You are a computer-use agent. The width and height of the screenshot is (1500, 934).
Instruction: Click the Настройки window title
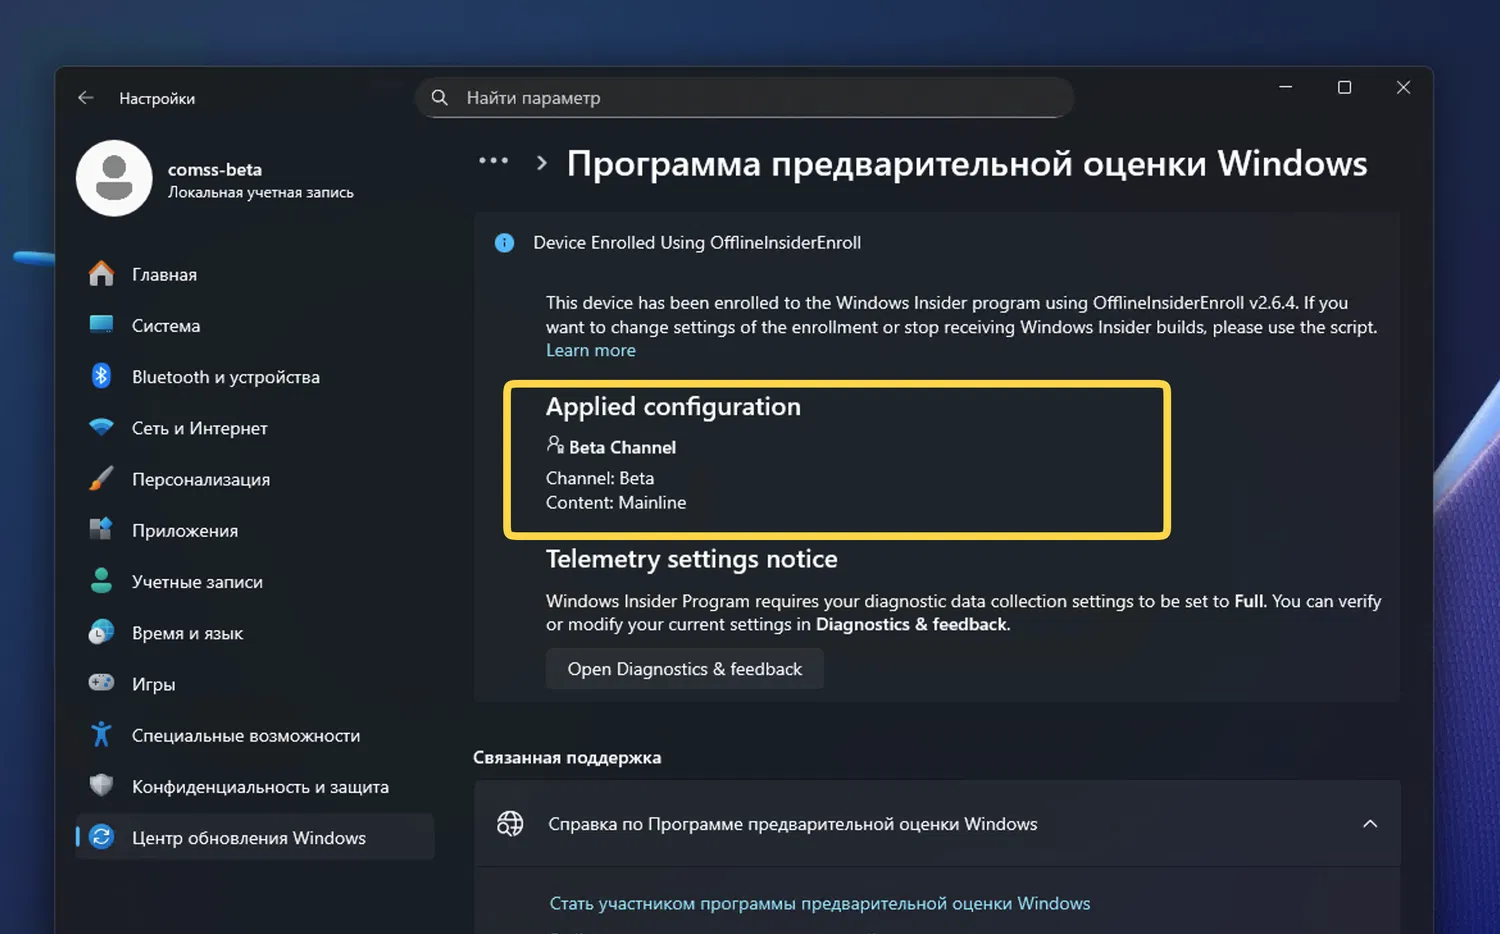click(157, 98)
